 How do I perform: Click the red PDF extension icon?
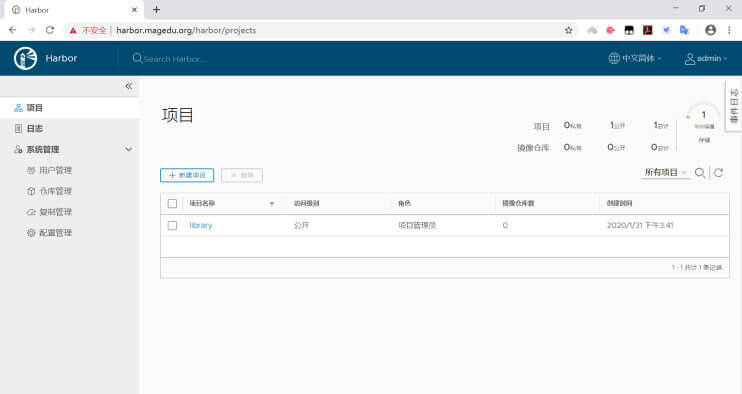click(x=647, y=30)
